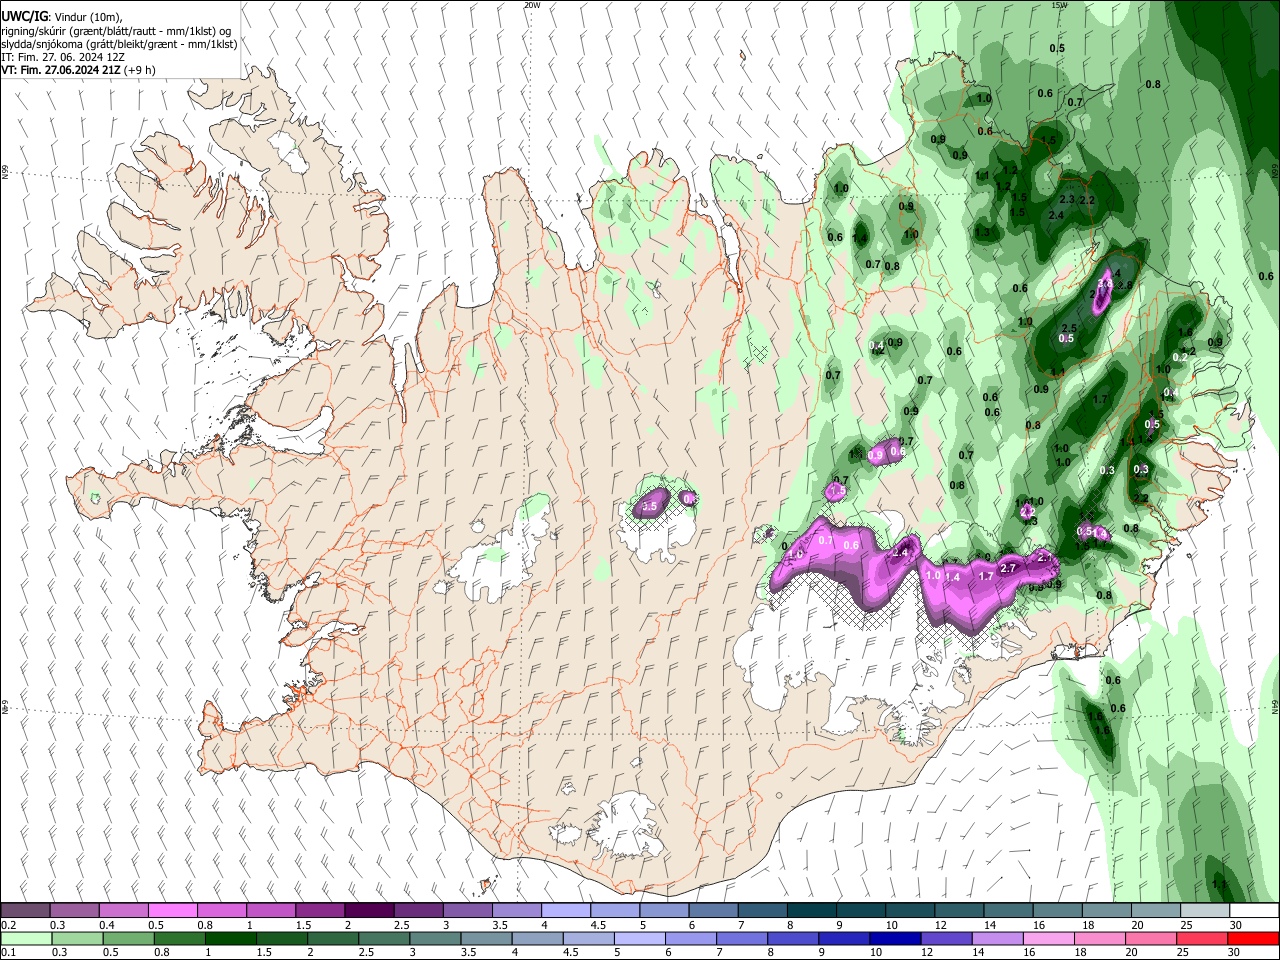The height and width of the screenshot is (960, 1280).
Task: Pick the dark teal snow swatch between 8 and 9
Action: [x=811, y=910]
